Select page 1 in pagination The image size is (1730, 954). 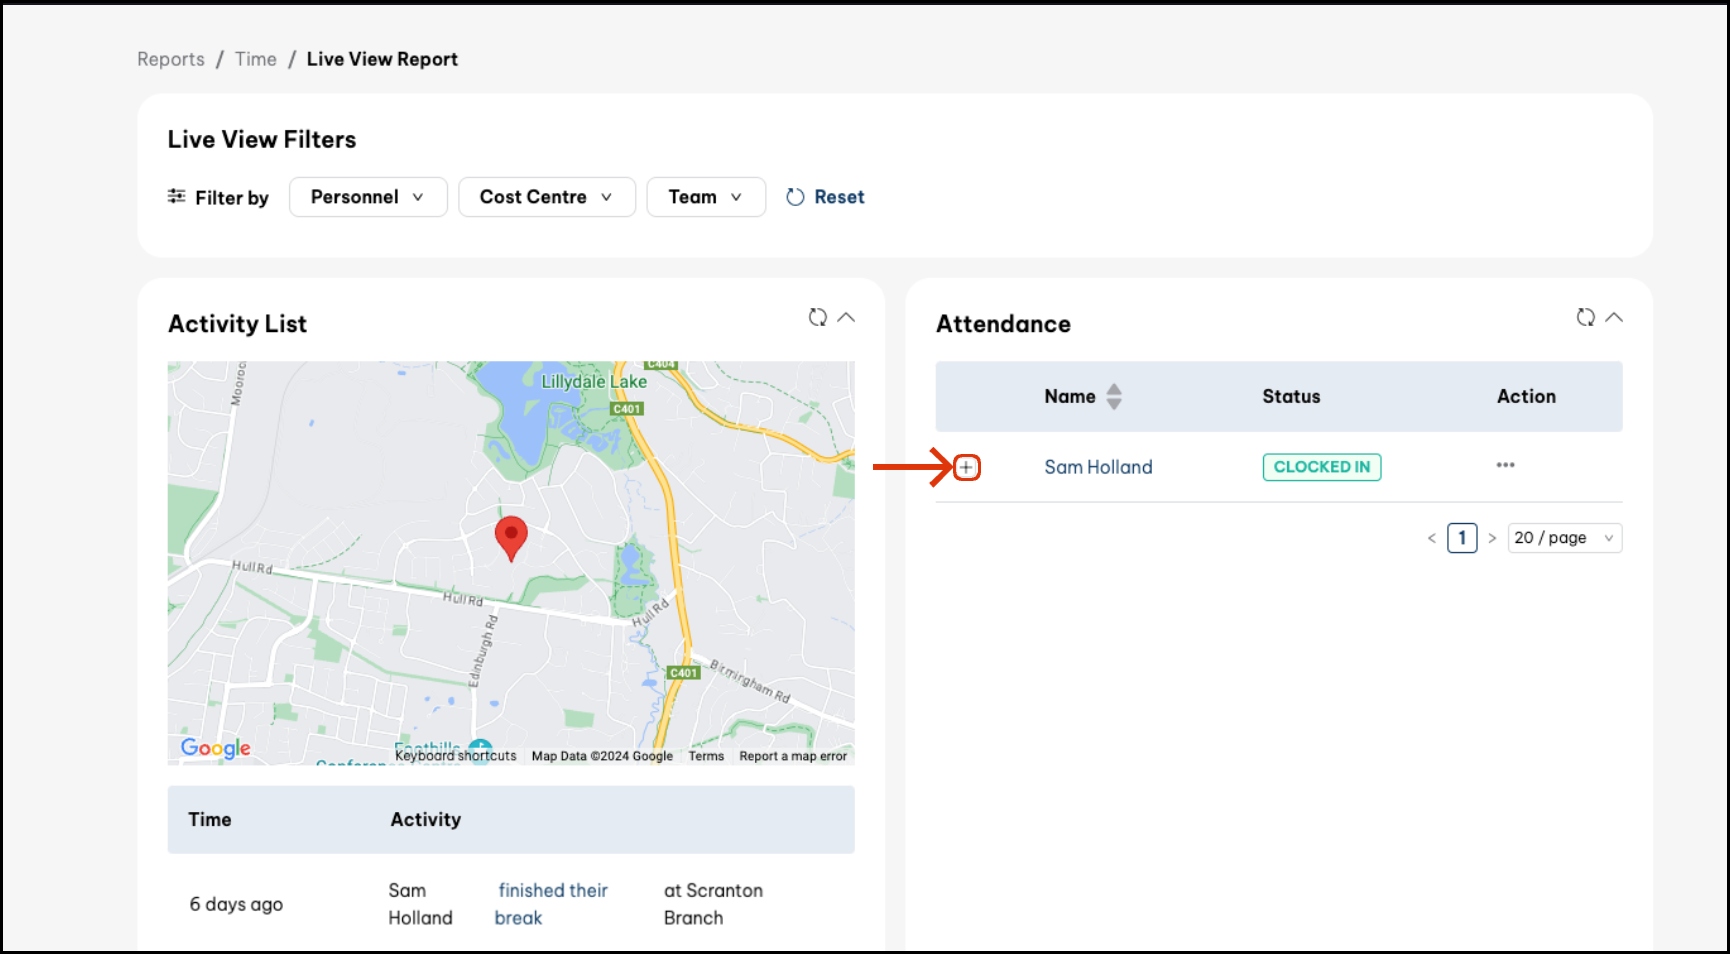(x=1462, y=538)
